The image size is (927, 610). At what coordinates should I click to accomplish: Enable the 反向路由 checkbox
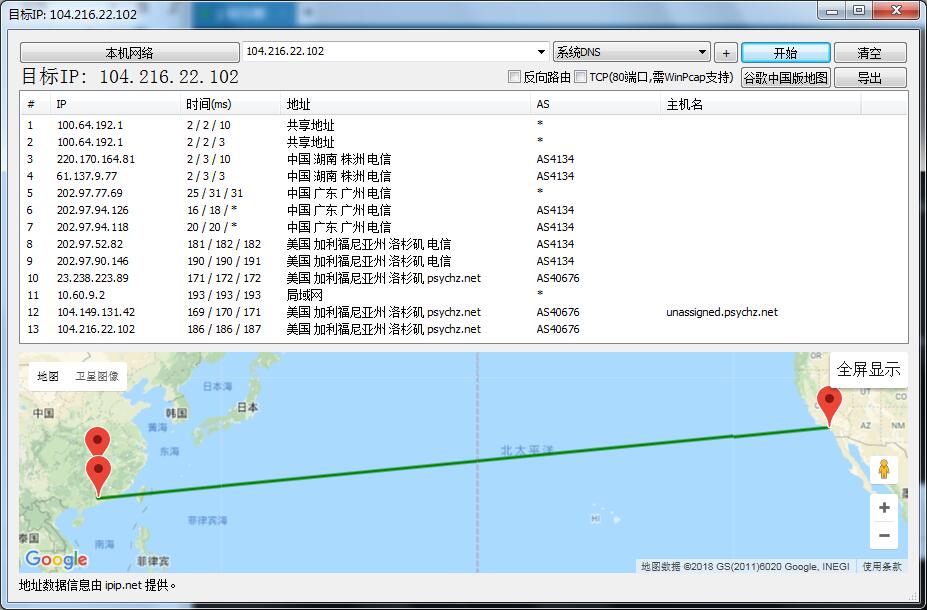point(515,77)
